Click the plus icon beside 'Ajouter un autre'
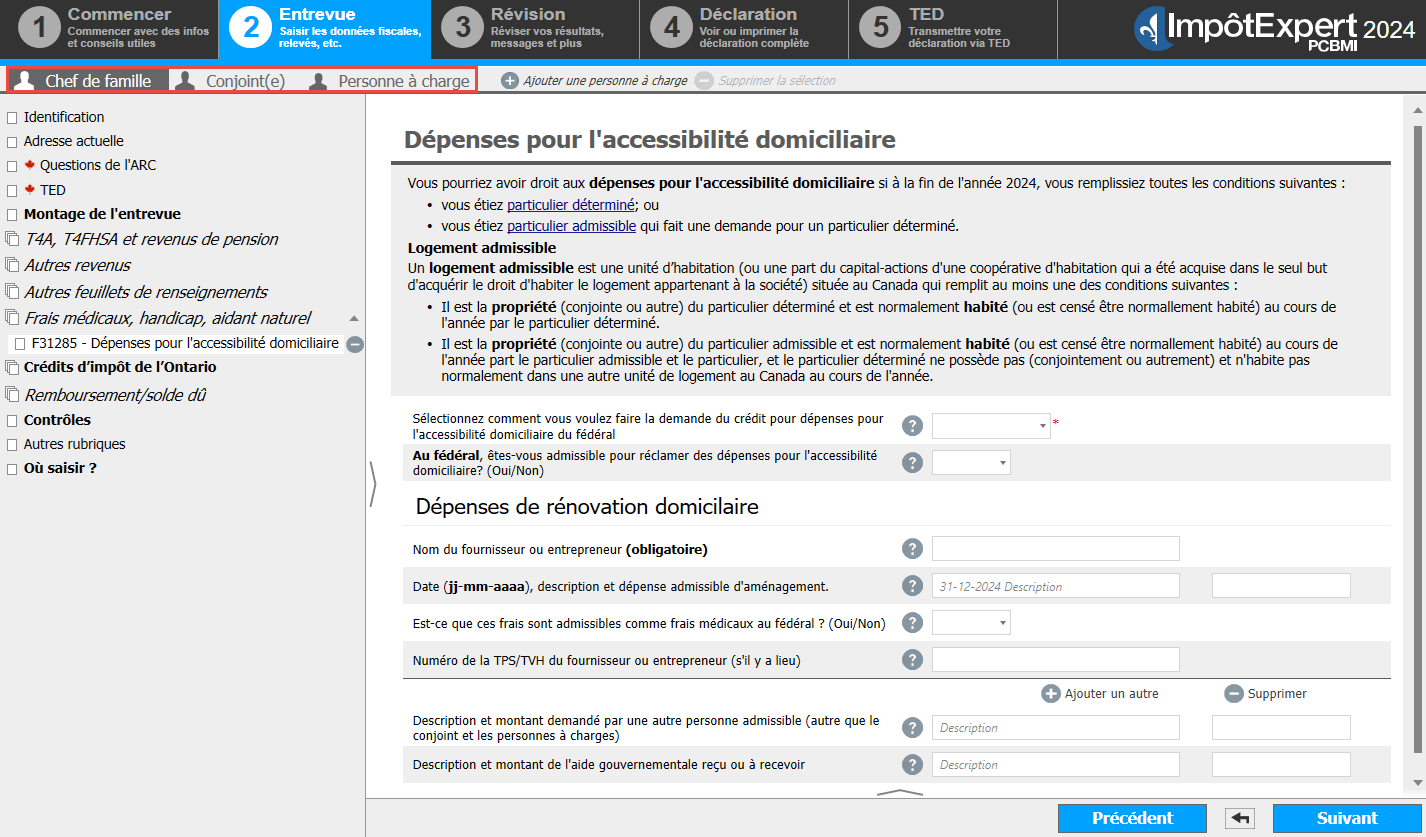1426x837 pixels. pyautogui.click(x=1050, y=694)
